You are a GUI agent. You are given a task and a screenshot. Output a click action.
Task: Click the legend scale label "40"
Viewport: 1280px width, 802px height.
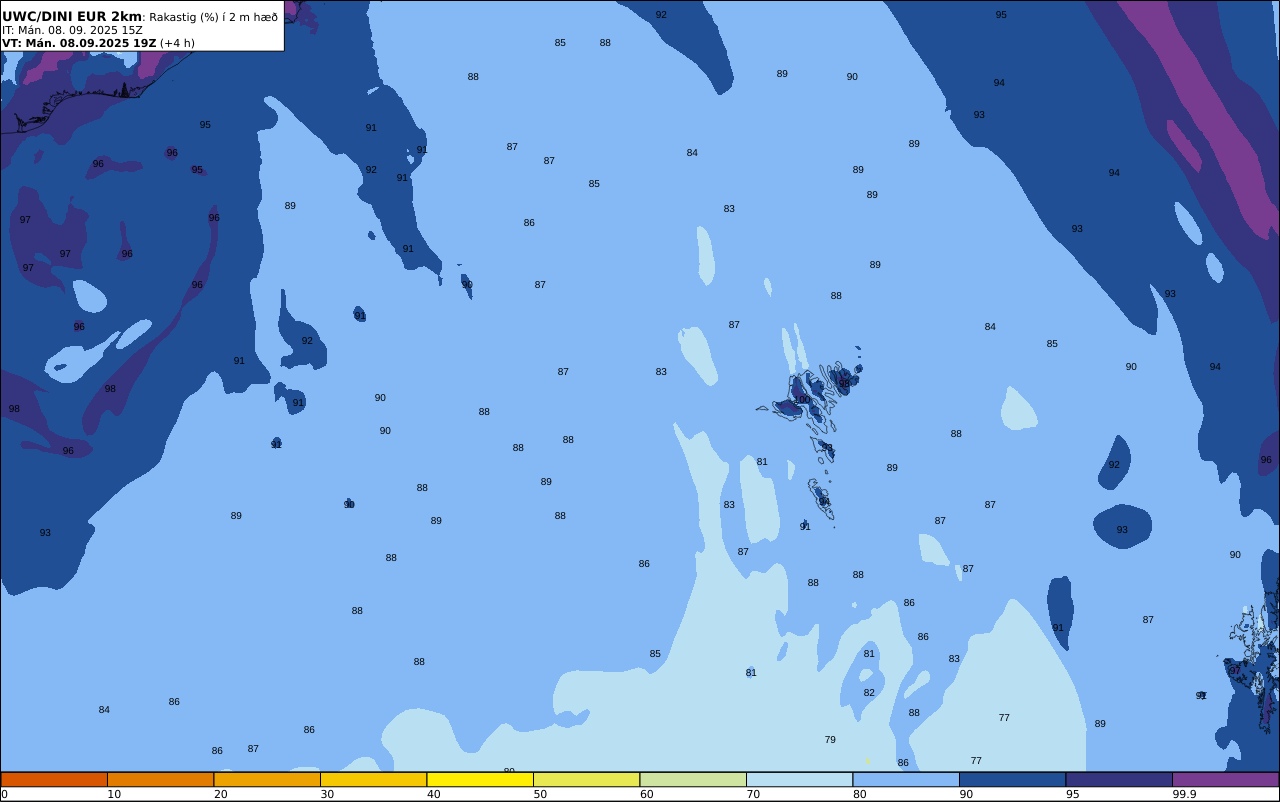pos(433,794)
